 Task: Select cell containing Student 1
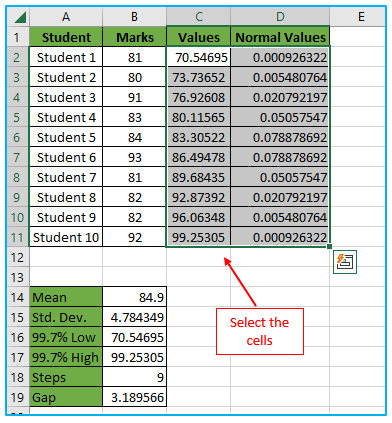pos(66,57)
